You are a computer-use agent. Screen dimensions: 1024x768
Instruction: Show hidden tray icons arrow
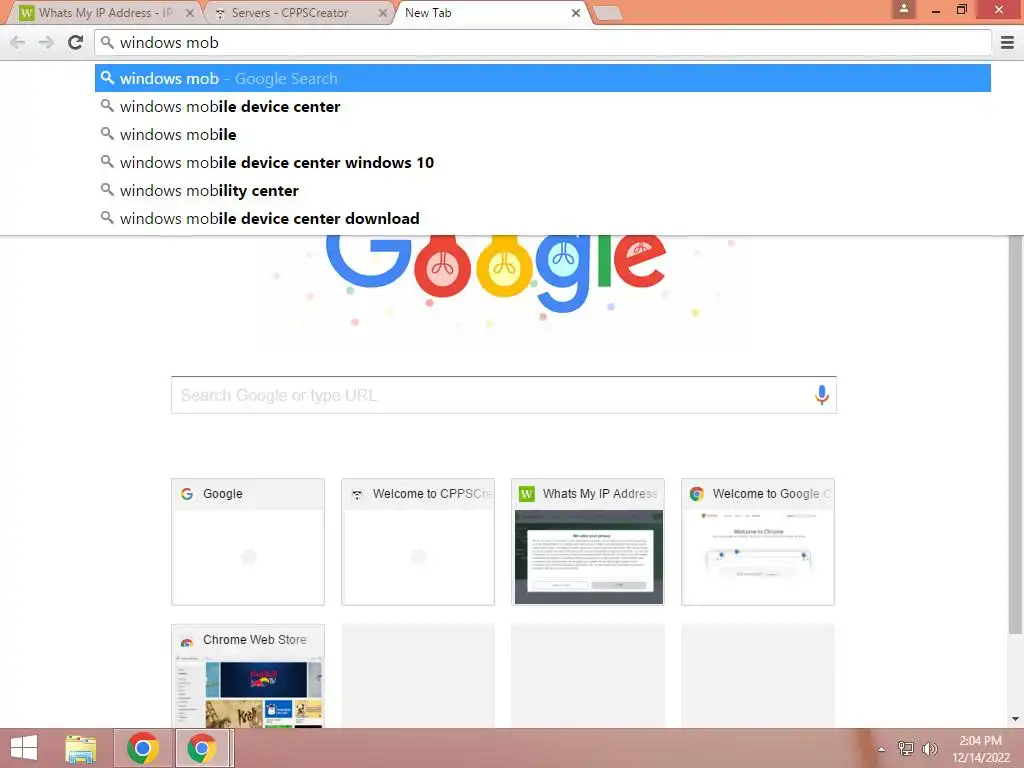point(882,749)
